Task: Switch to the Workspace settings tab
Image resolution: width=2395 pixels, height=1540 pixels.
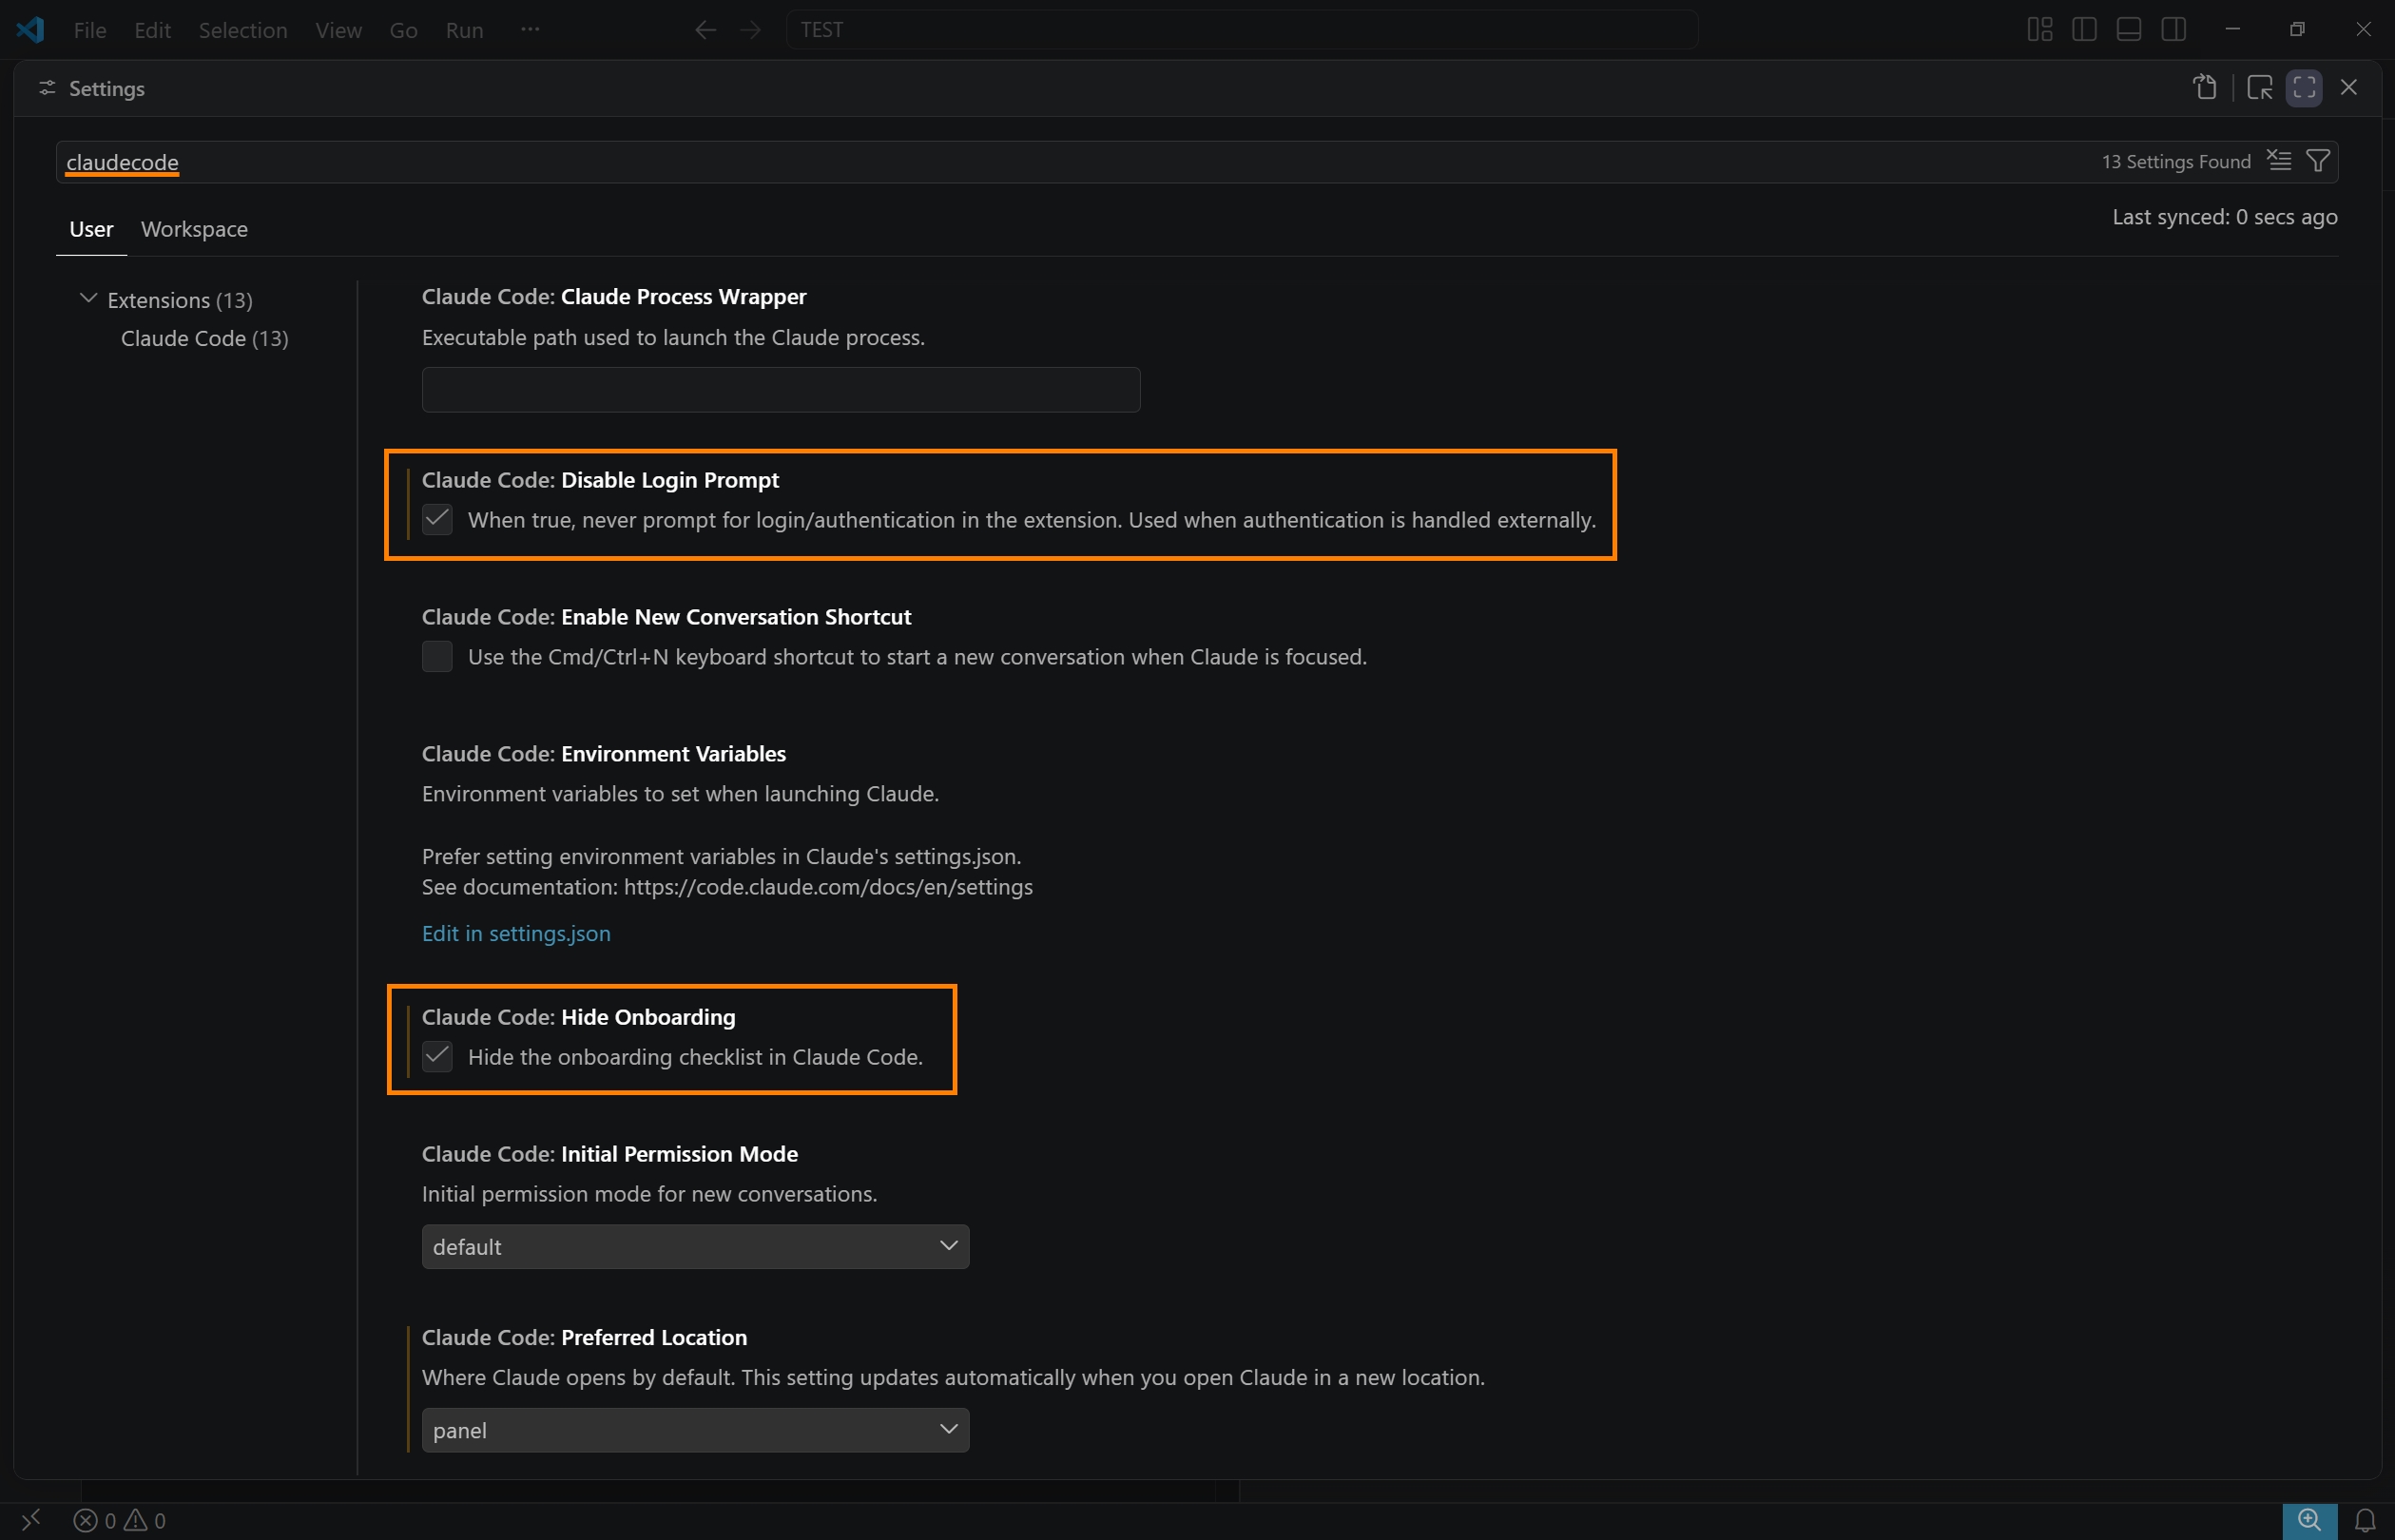Action: [x=195, y=229]
